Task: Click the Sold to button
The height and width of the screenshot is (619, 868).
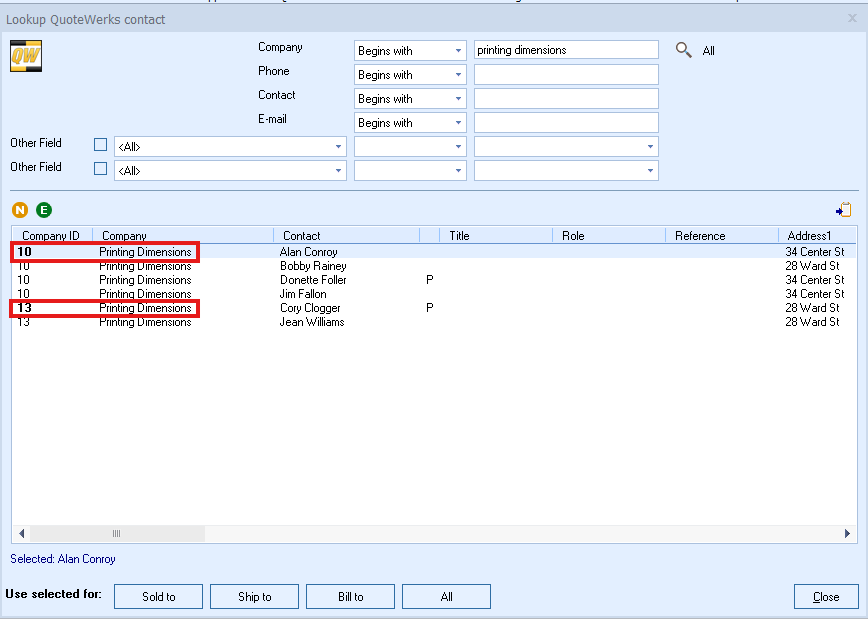Action: tap(158, 596)
